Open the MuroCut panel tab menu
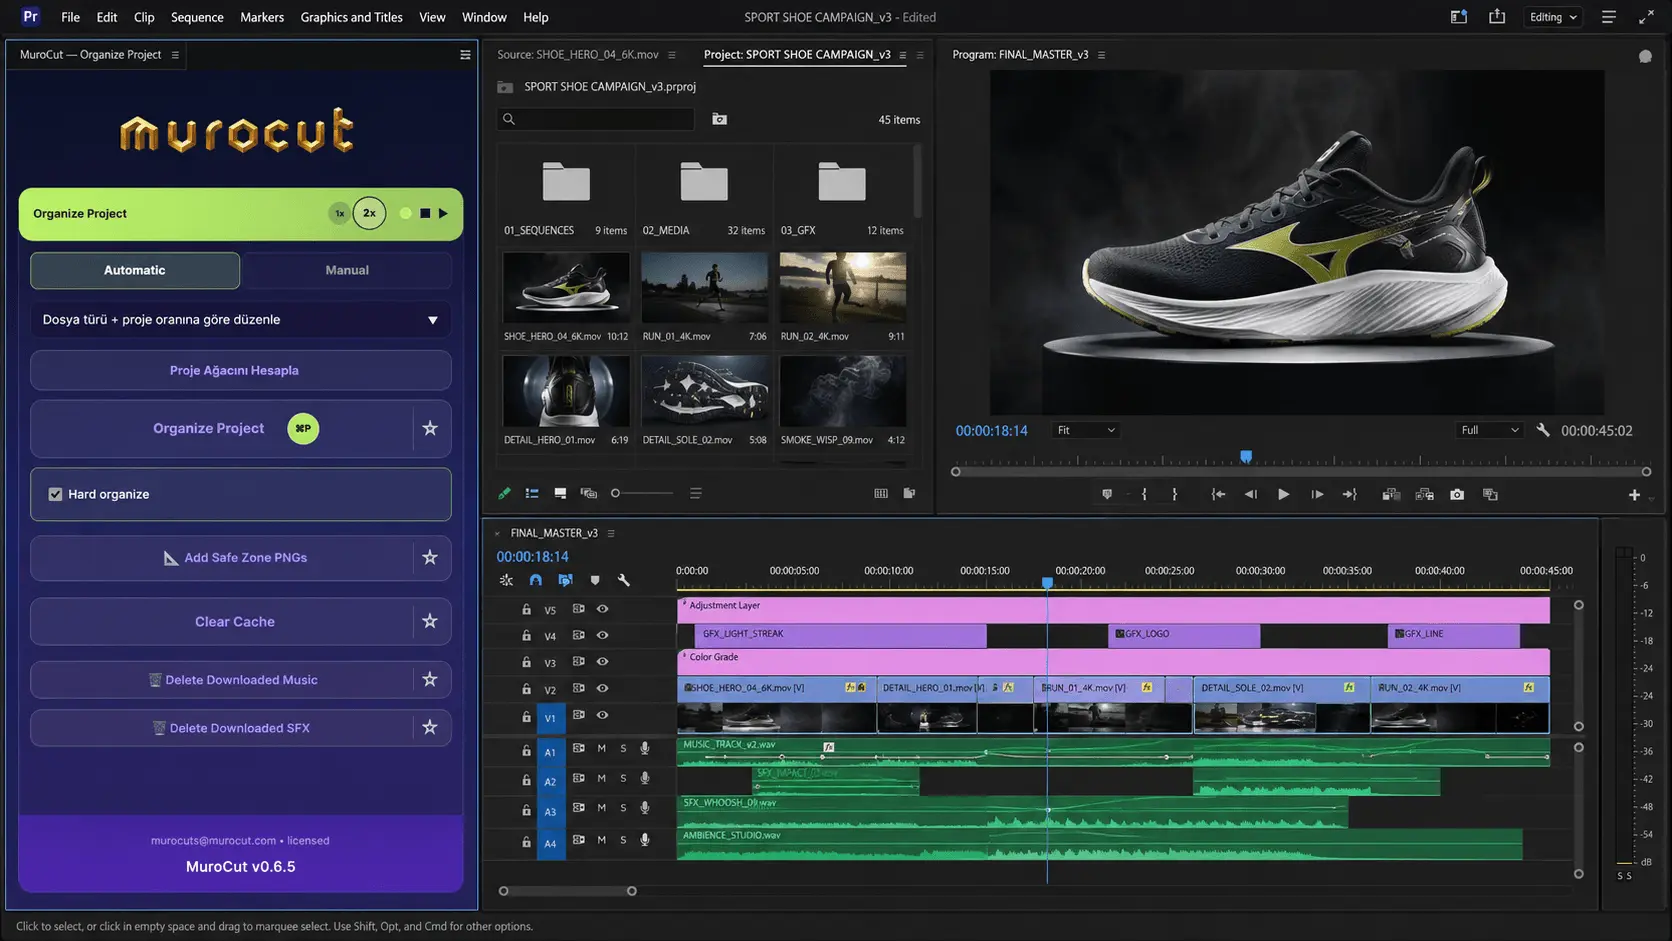1672x941 pixels. [x=175, y=55]
